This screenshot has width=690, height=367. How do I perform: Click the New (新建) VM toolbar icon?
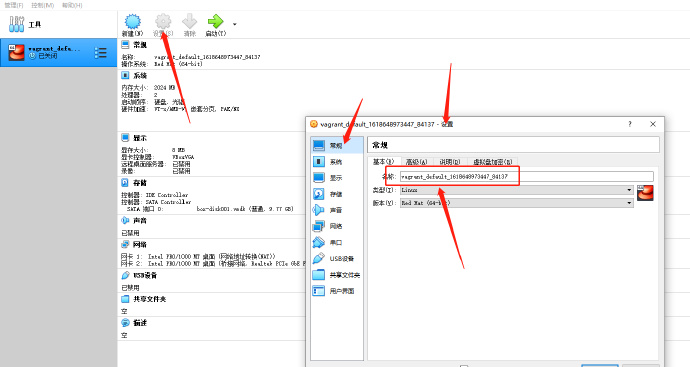132,21
